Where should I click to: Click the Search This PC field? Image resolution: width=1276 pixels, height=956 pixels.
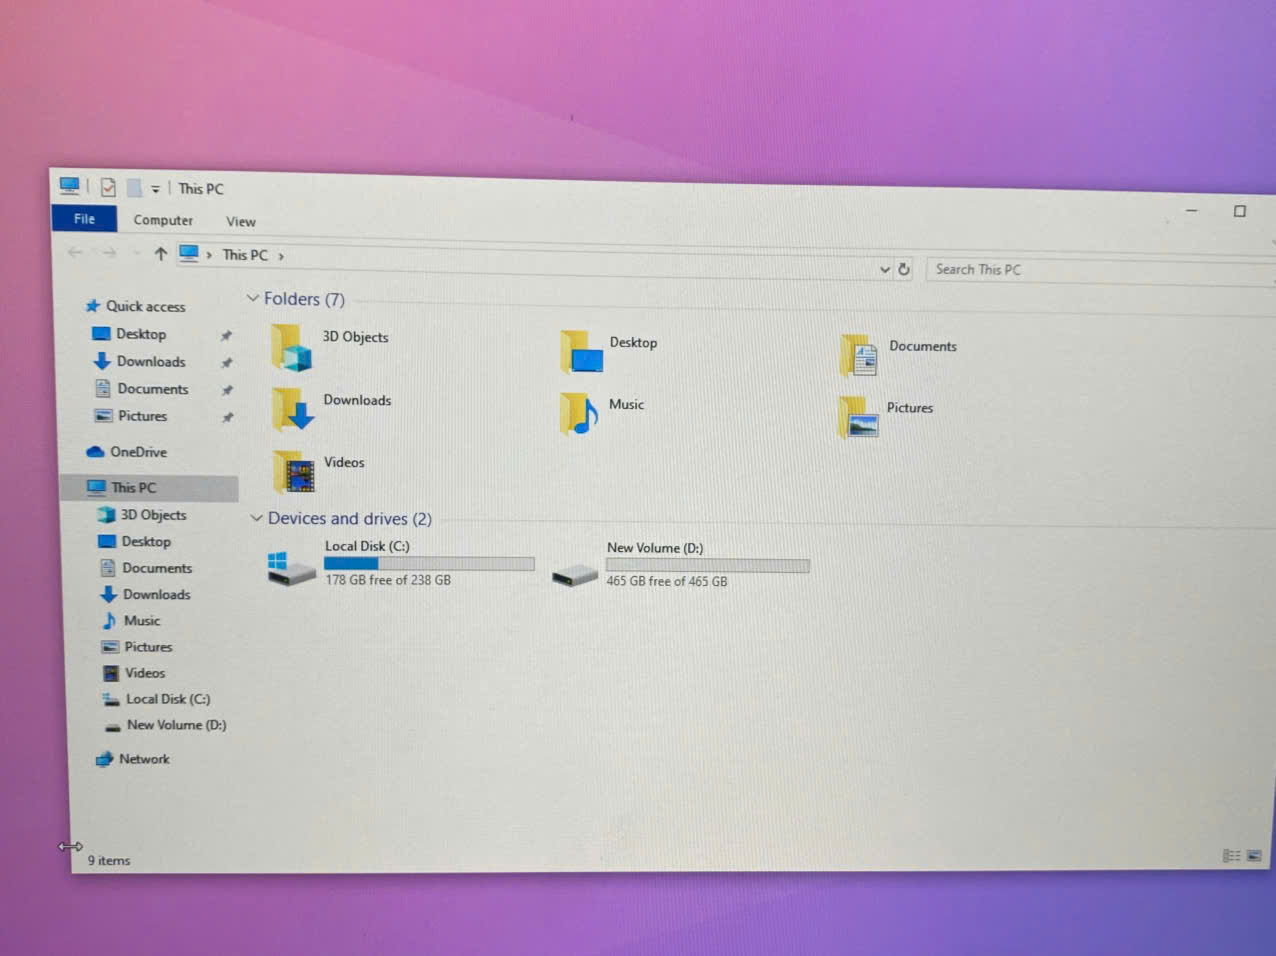click(1100, 271)
